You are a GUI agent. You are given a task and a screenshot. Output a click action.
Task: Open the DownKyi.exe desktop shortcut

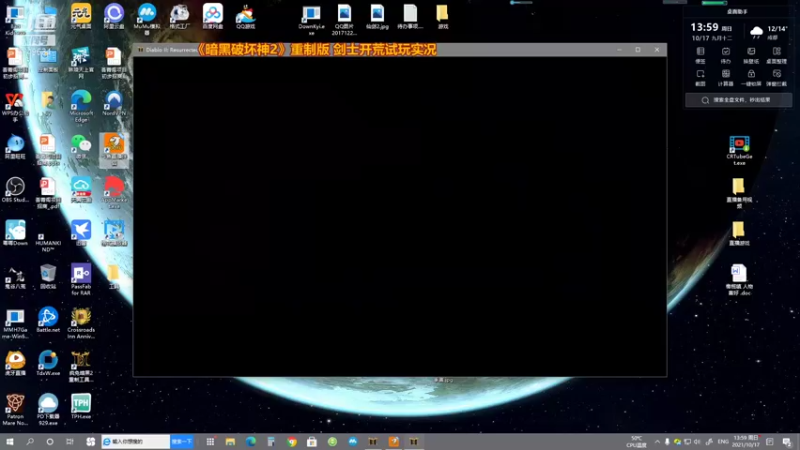pos(311,20)
